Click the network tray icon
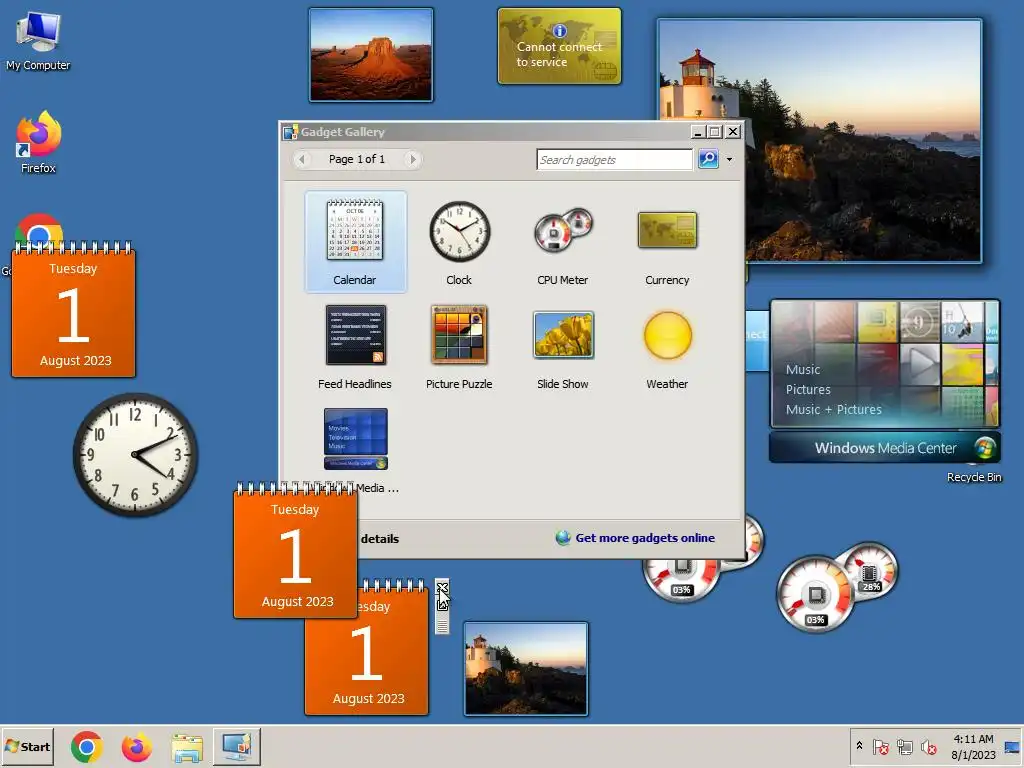Image resolution: width=1024 pixels, height=768 pixels. click(x=904, y=746)
